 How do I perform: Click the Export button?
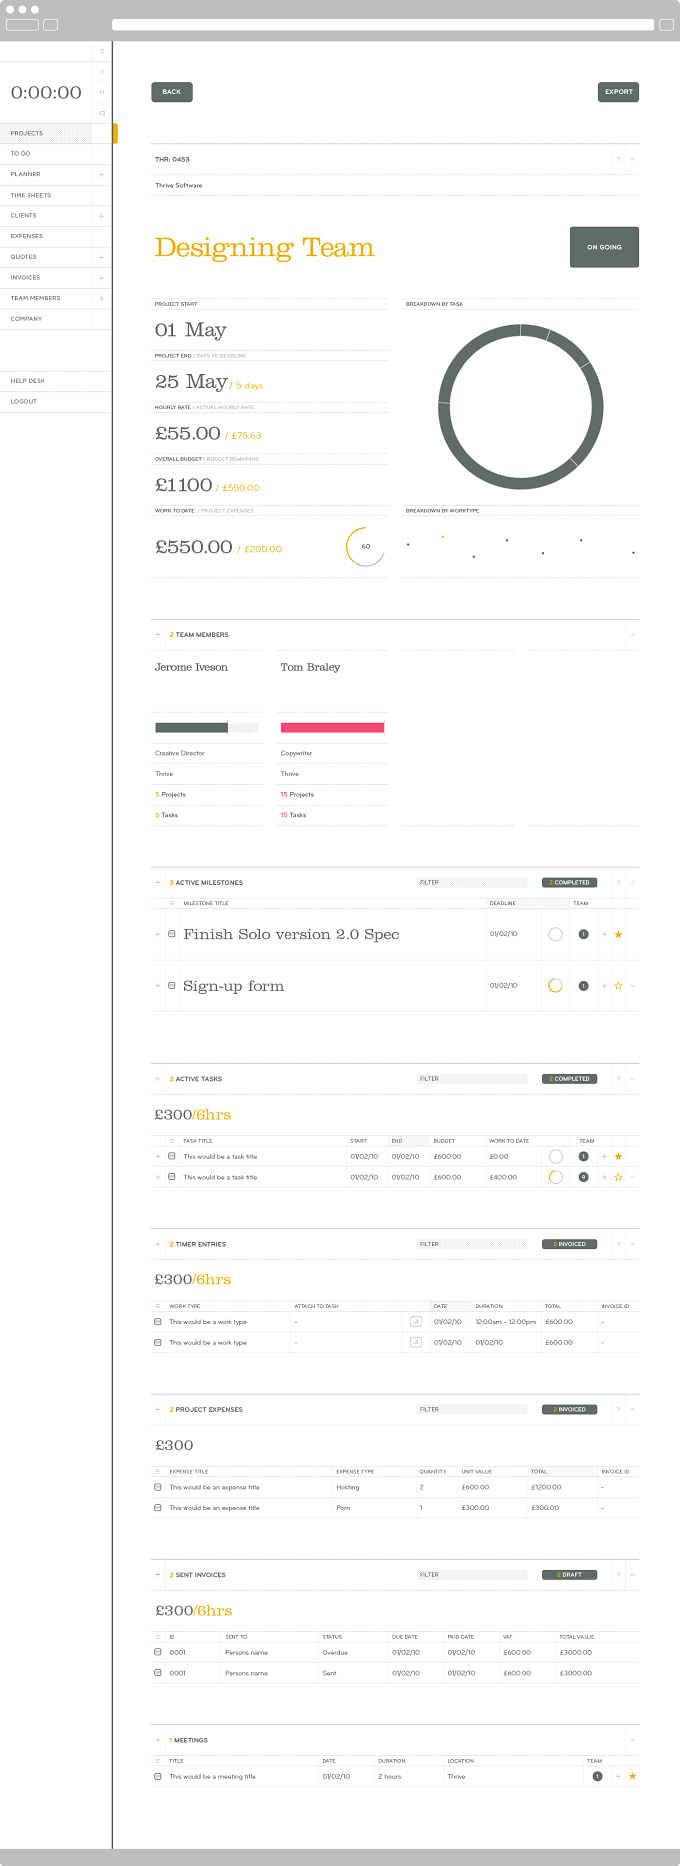618,92
